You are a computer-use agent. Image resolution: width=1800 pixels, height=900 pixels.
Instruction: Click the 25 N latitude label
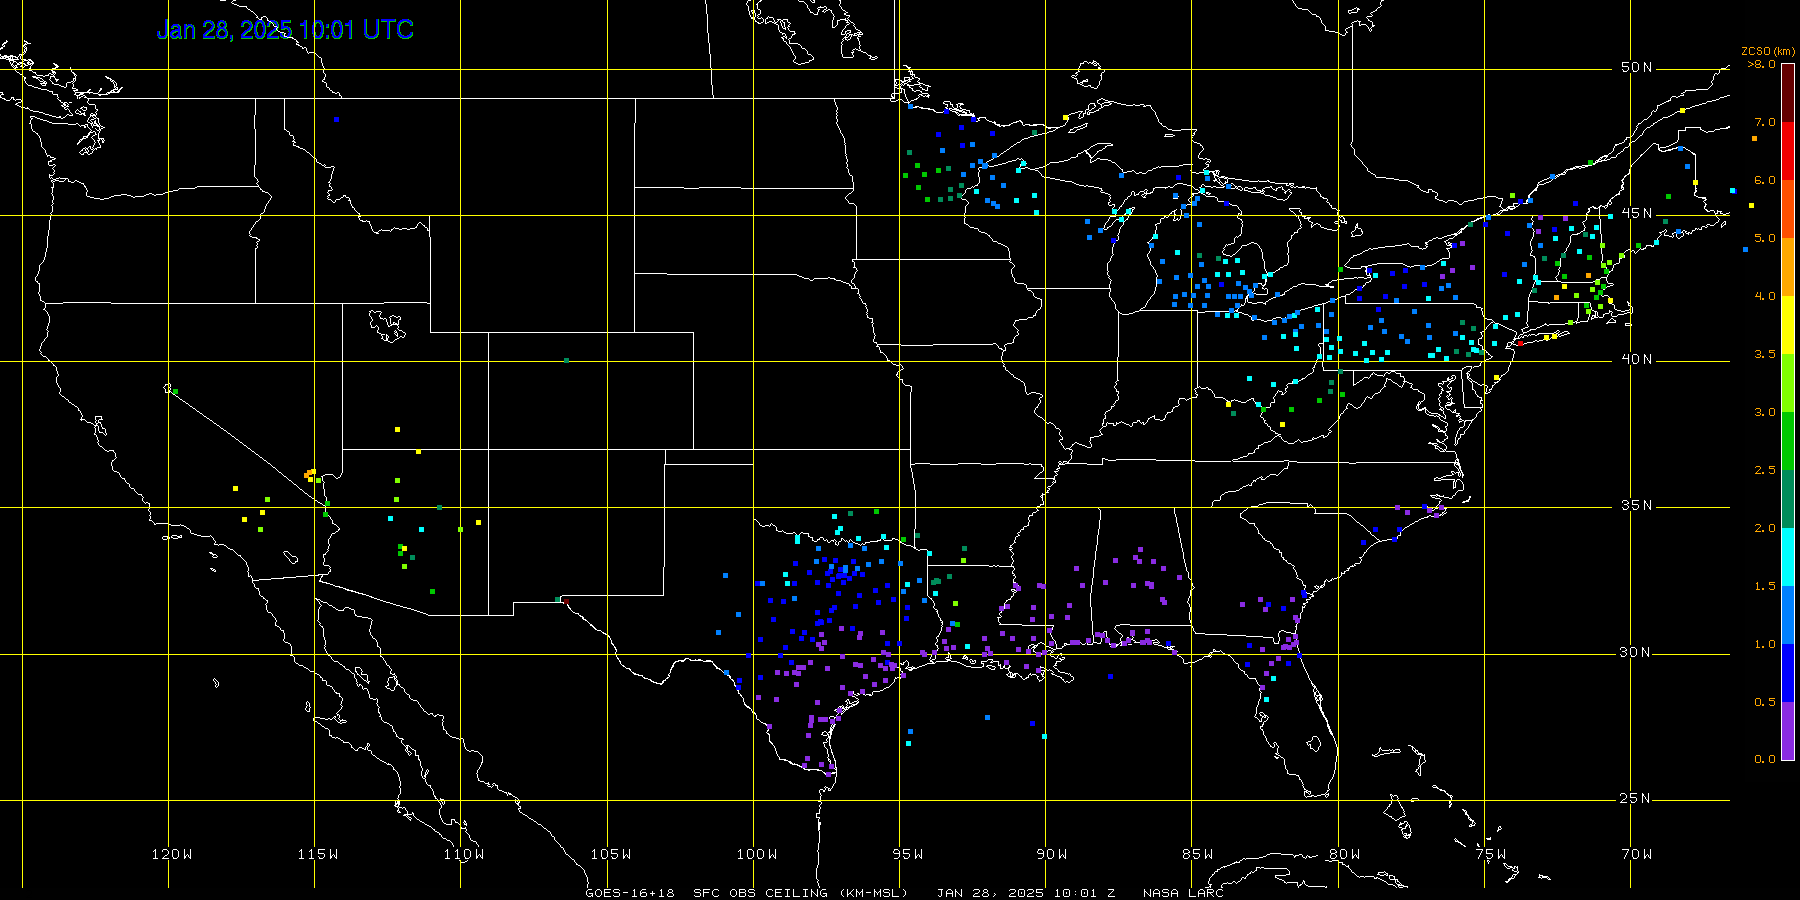click(x=1636, y=798)
